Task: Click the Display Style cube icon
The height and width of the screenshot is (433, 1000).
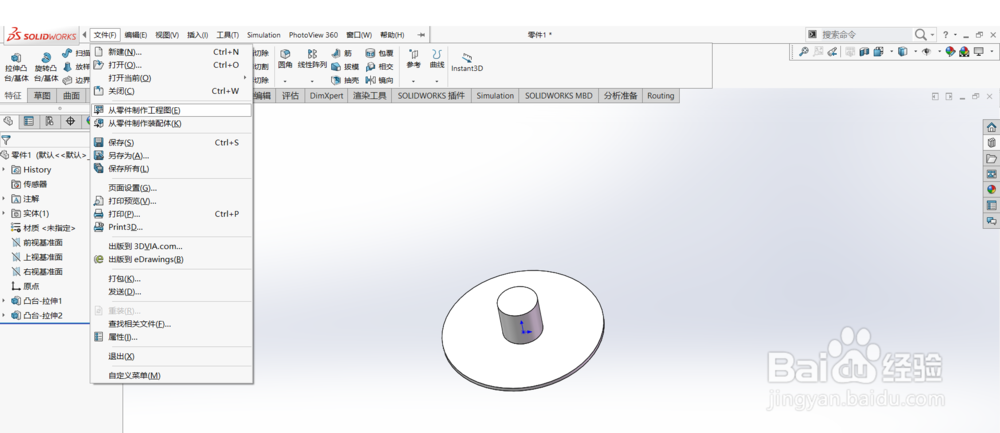Action: (902, 52)
